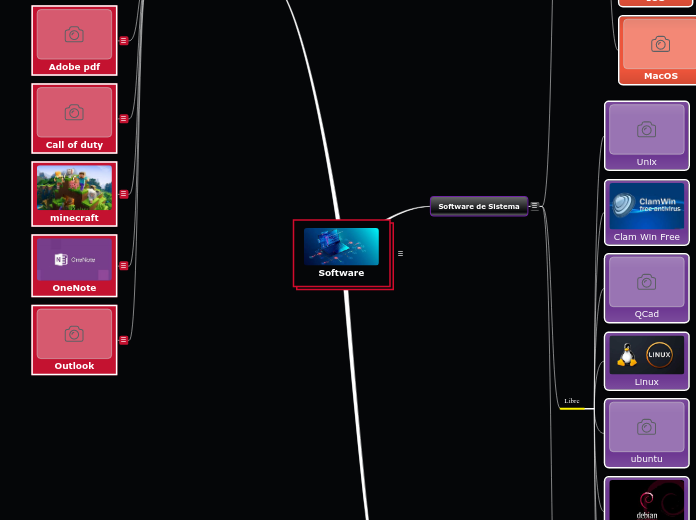The image size is (696, 520).
Task: Click the camera placeholder in Adobe pdf node
Action: (x=74, y=34)
